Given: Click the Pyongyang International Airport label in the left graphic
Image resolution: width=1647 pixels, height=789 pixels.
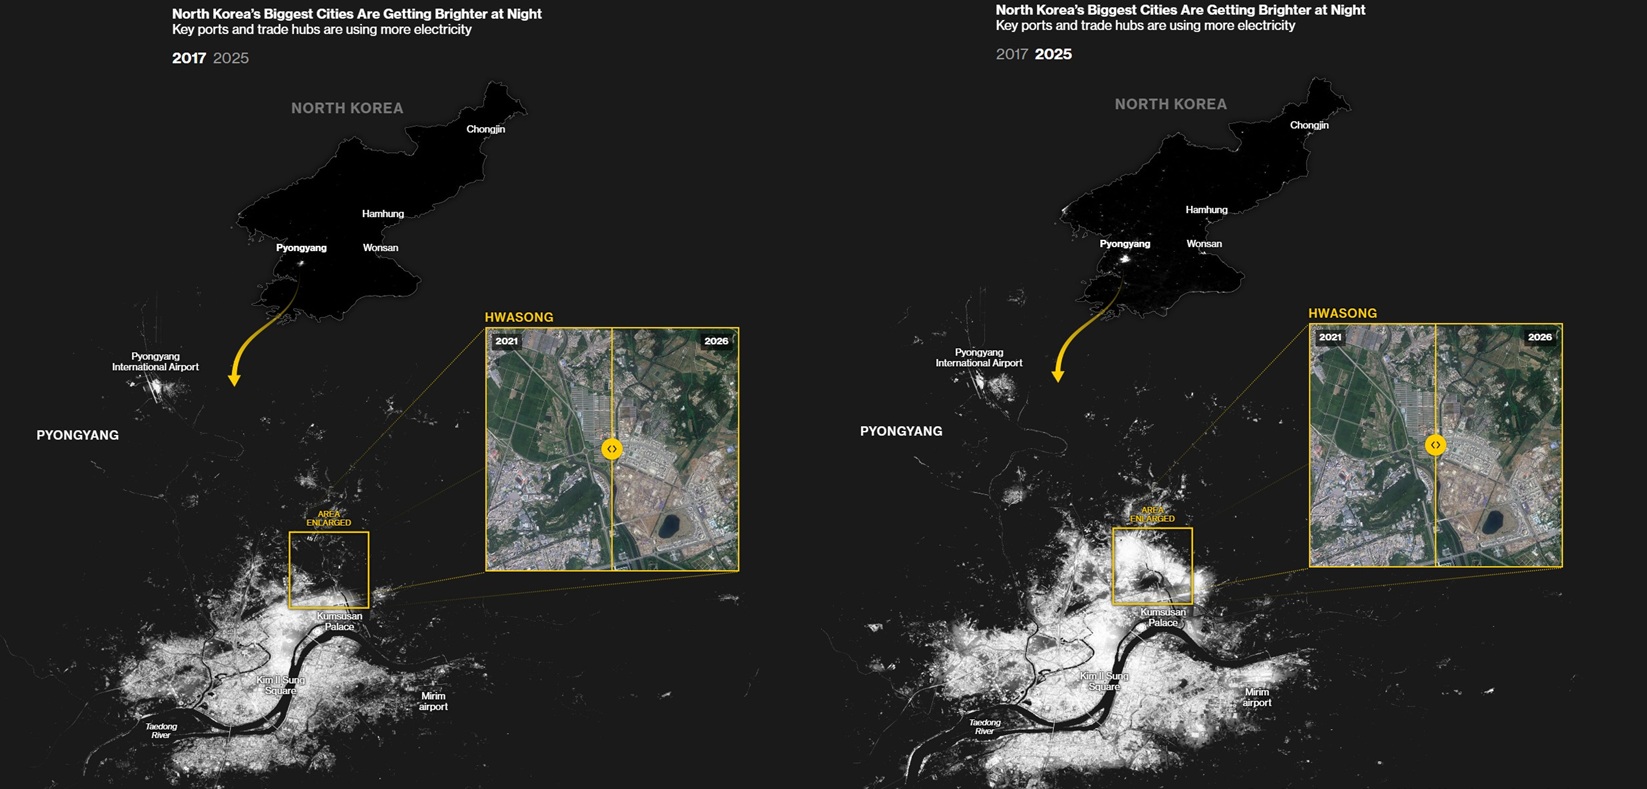Looking at the screenshot, I should (x=155, y=362).
